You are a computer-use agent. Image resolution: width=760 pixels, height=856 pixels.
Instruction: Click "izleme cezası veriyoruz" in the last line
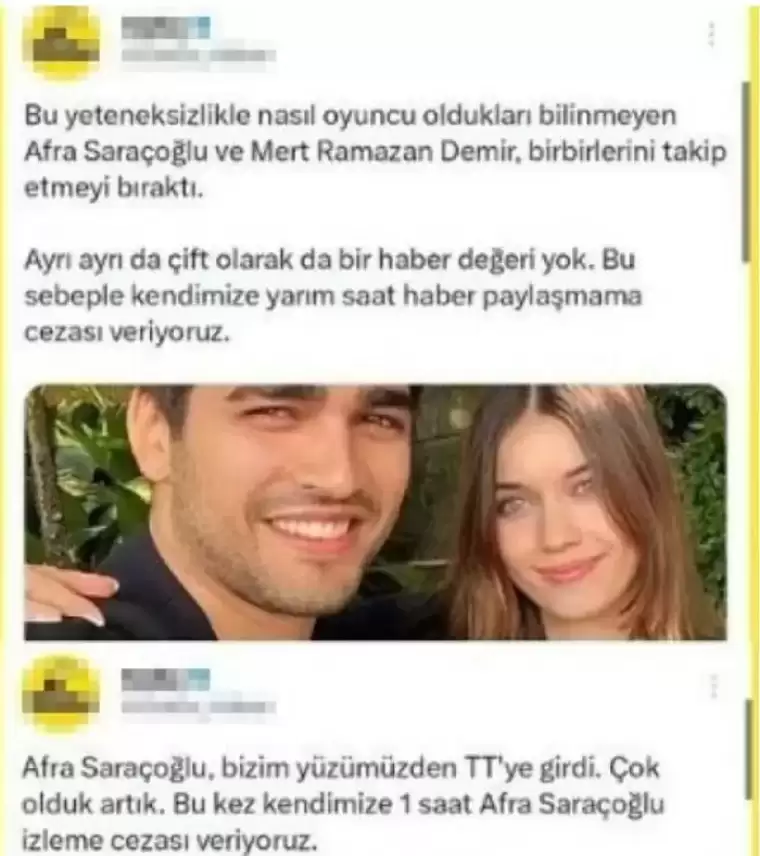[169, 841]
